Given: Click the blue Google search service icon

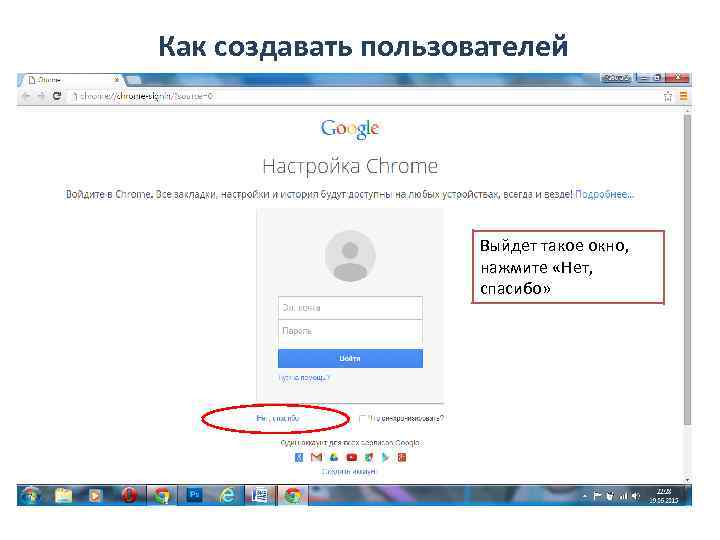Looking at the screenshot, I should 299,457.
